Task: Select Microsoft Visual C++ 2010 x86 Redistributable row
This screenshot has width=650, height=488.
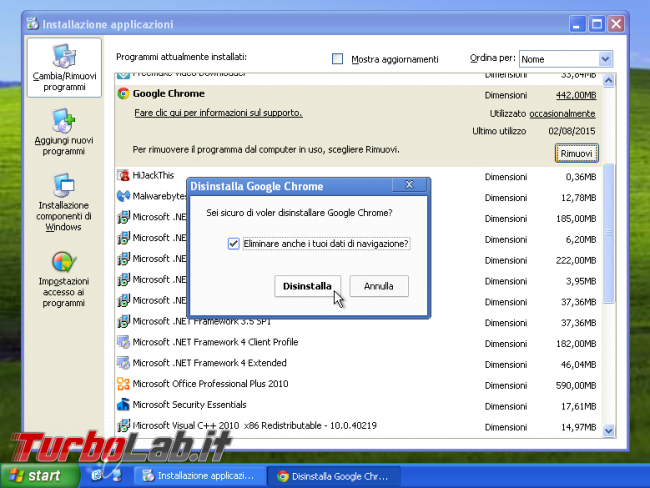Action: coord(358,426)
